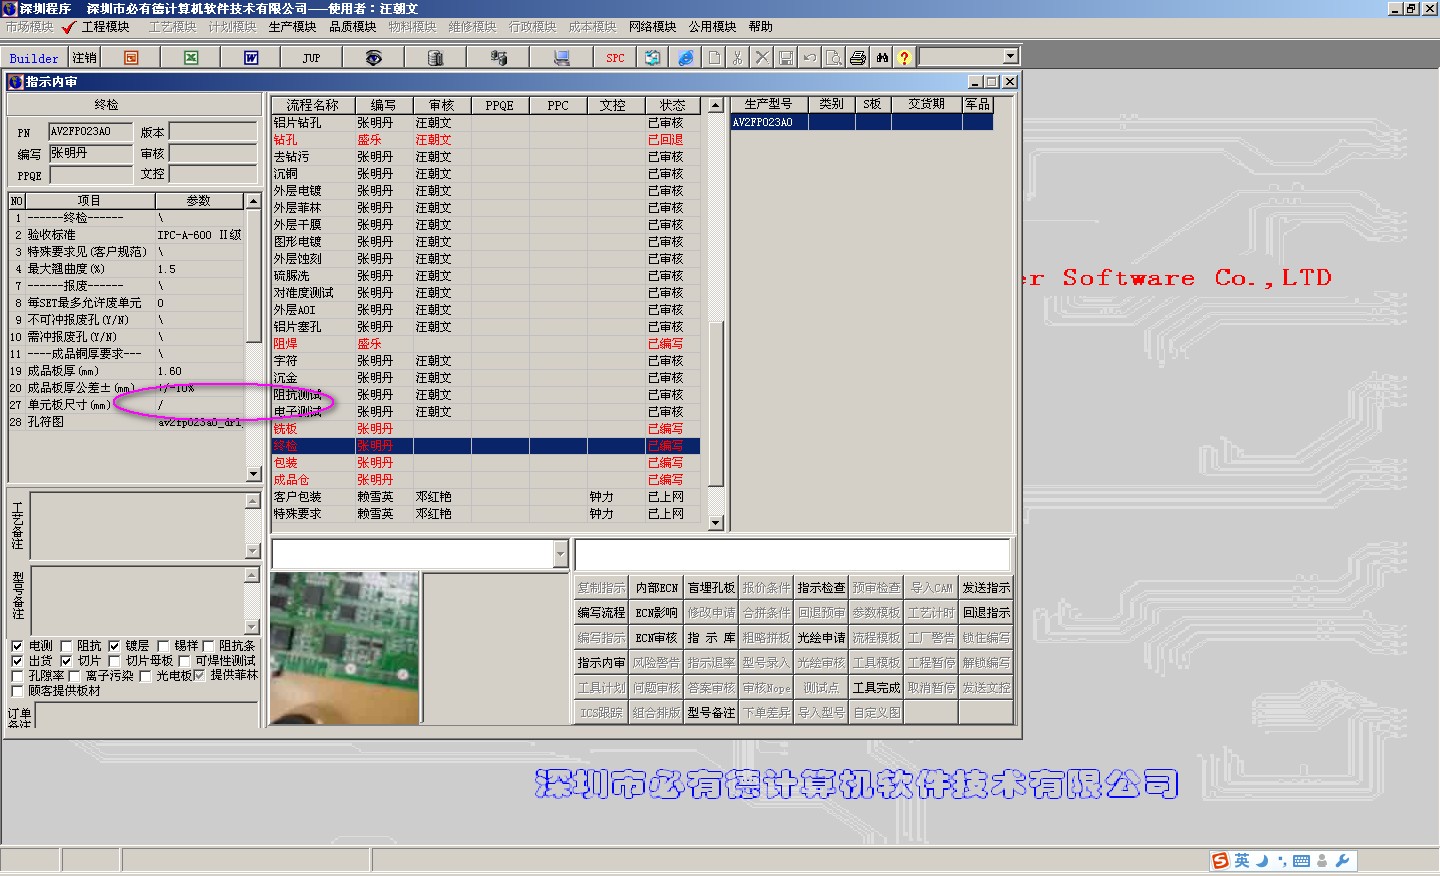Click the printer toolbar icon

click(858, 58)
